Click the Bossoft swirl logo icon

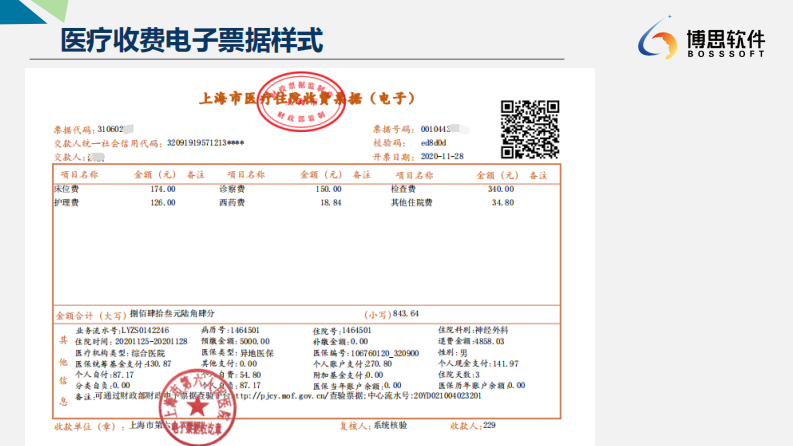tap(657, 37)
